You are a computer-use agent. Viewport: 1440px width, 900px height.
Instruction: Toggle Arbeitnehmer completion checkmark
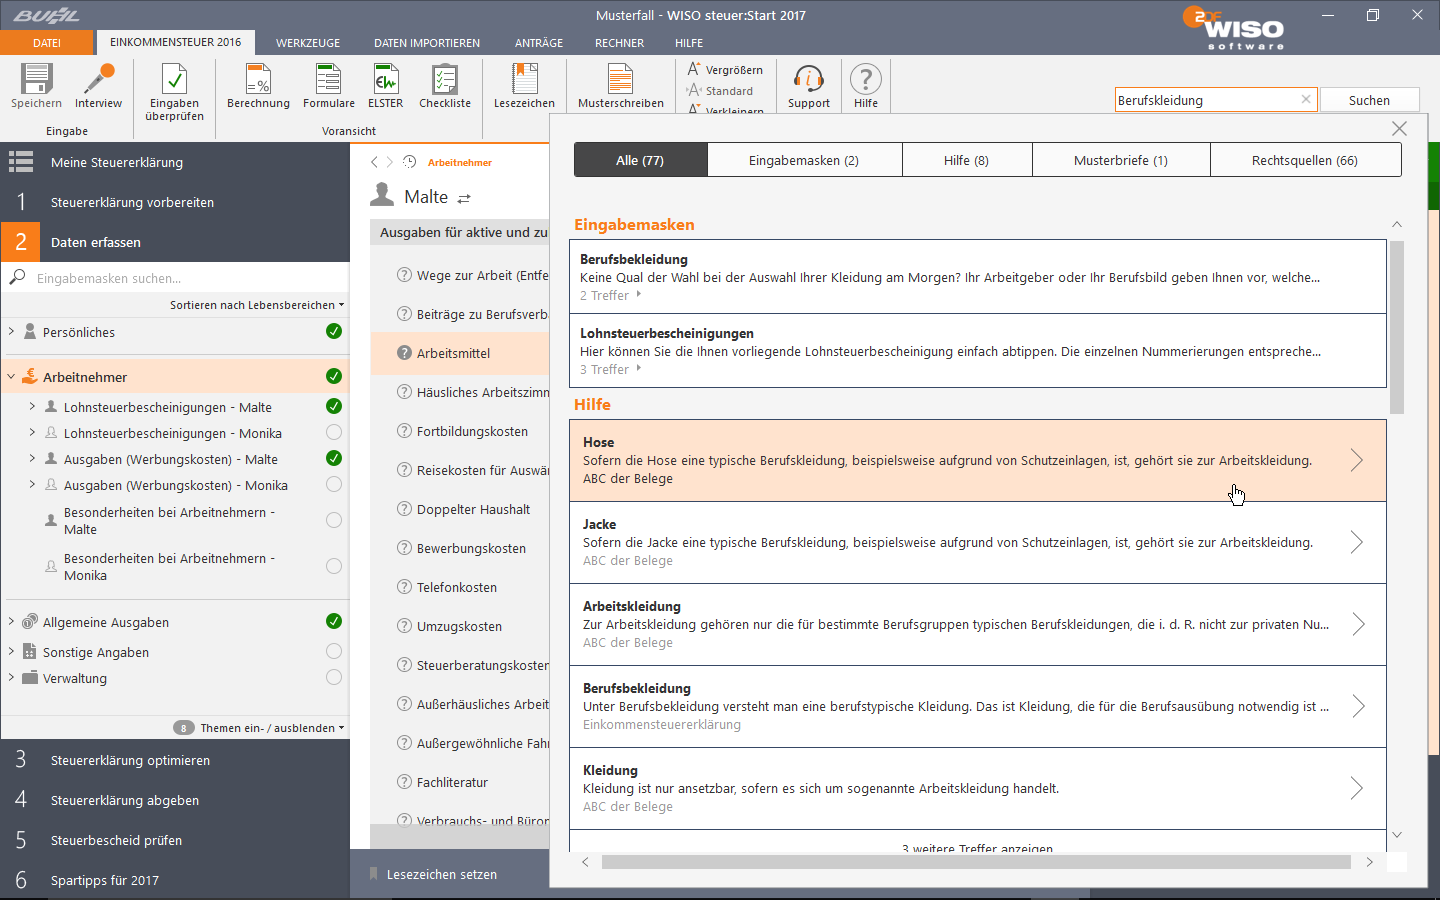[334, 376]
